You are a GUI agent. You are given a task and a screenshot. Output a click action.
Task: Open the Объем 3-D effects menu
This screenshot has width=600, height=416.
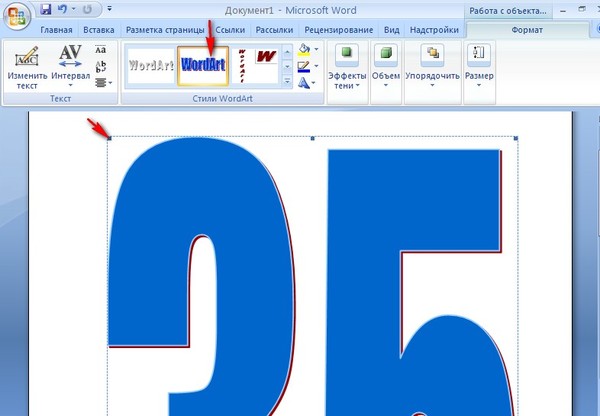coord(386,78)
